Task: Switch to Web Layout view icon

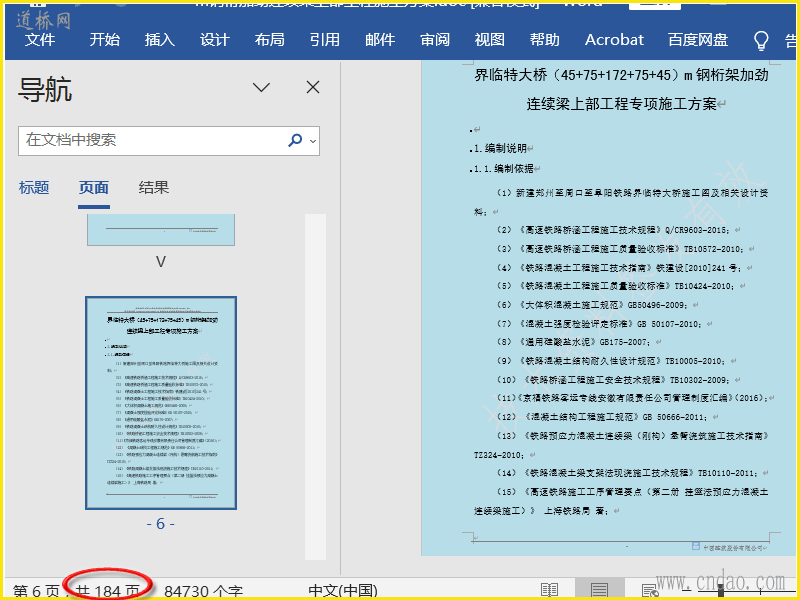Action: (649, 590)
